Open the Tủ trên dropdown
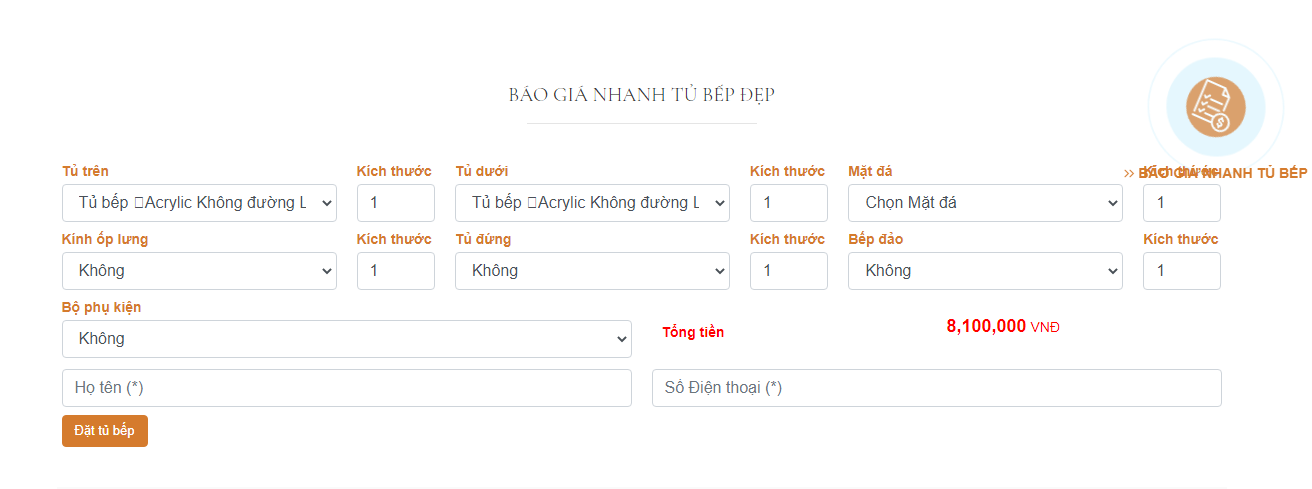 [x=199, y=203]
